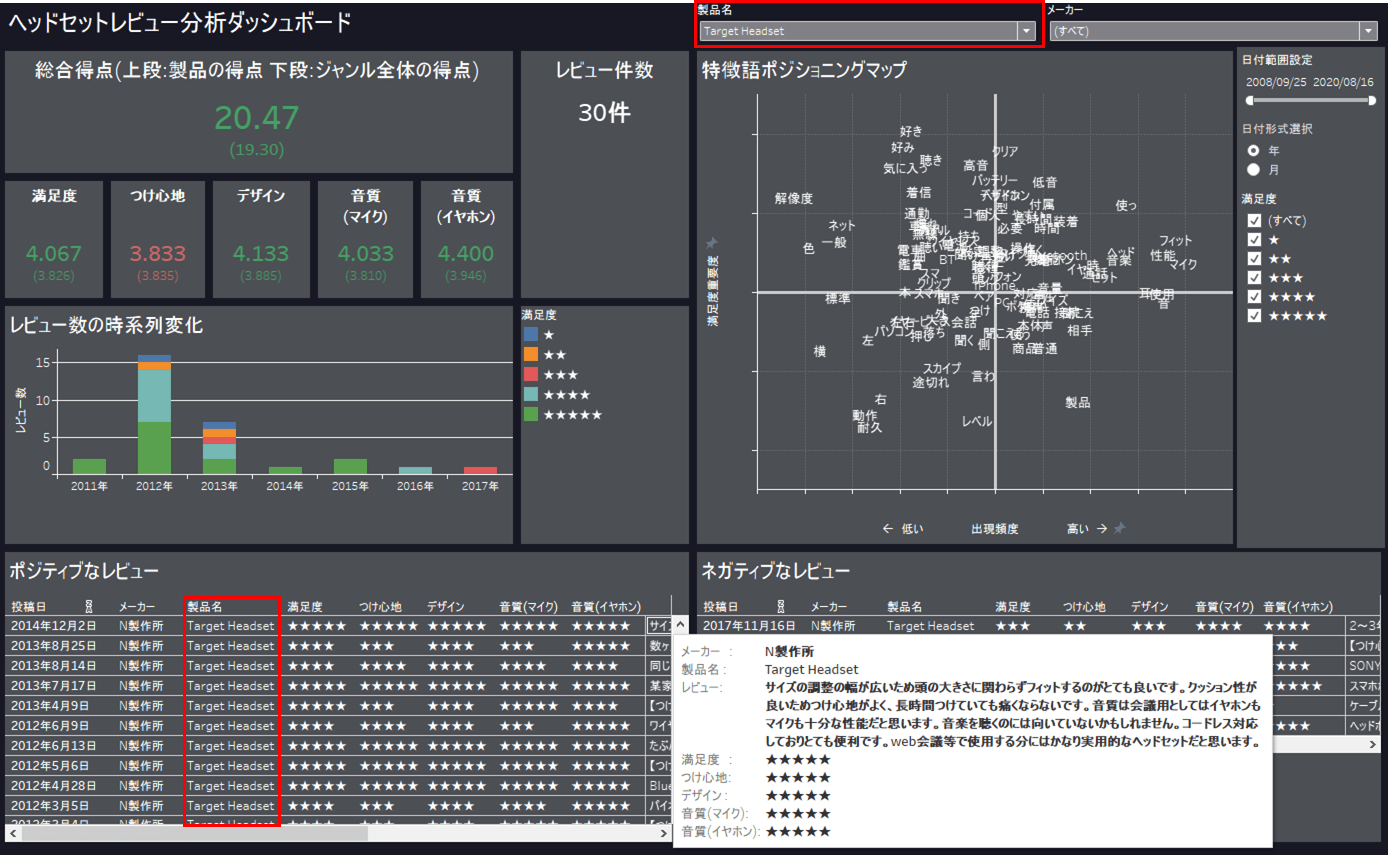Click the レベル word on positioning map
Image resolution: width=1388 pixels, height=855 pixels.
click(977, 422)
